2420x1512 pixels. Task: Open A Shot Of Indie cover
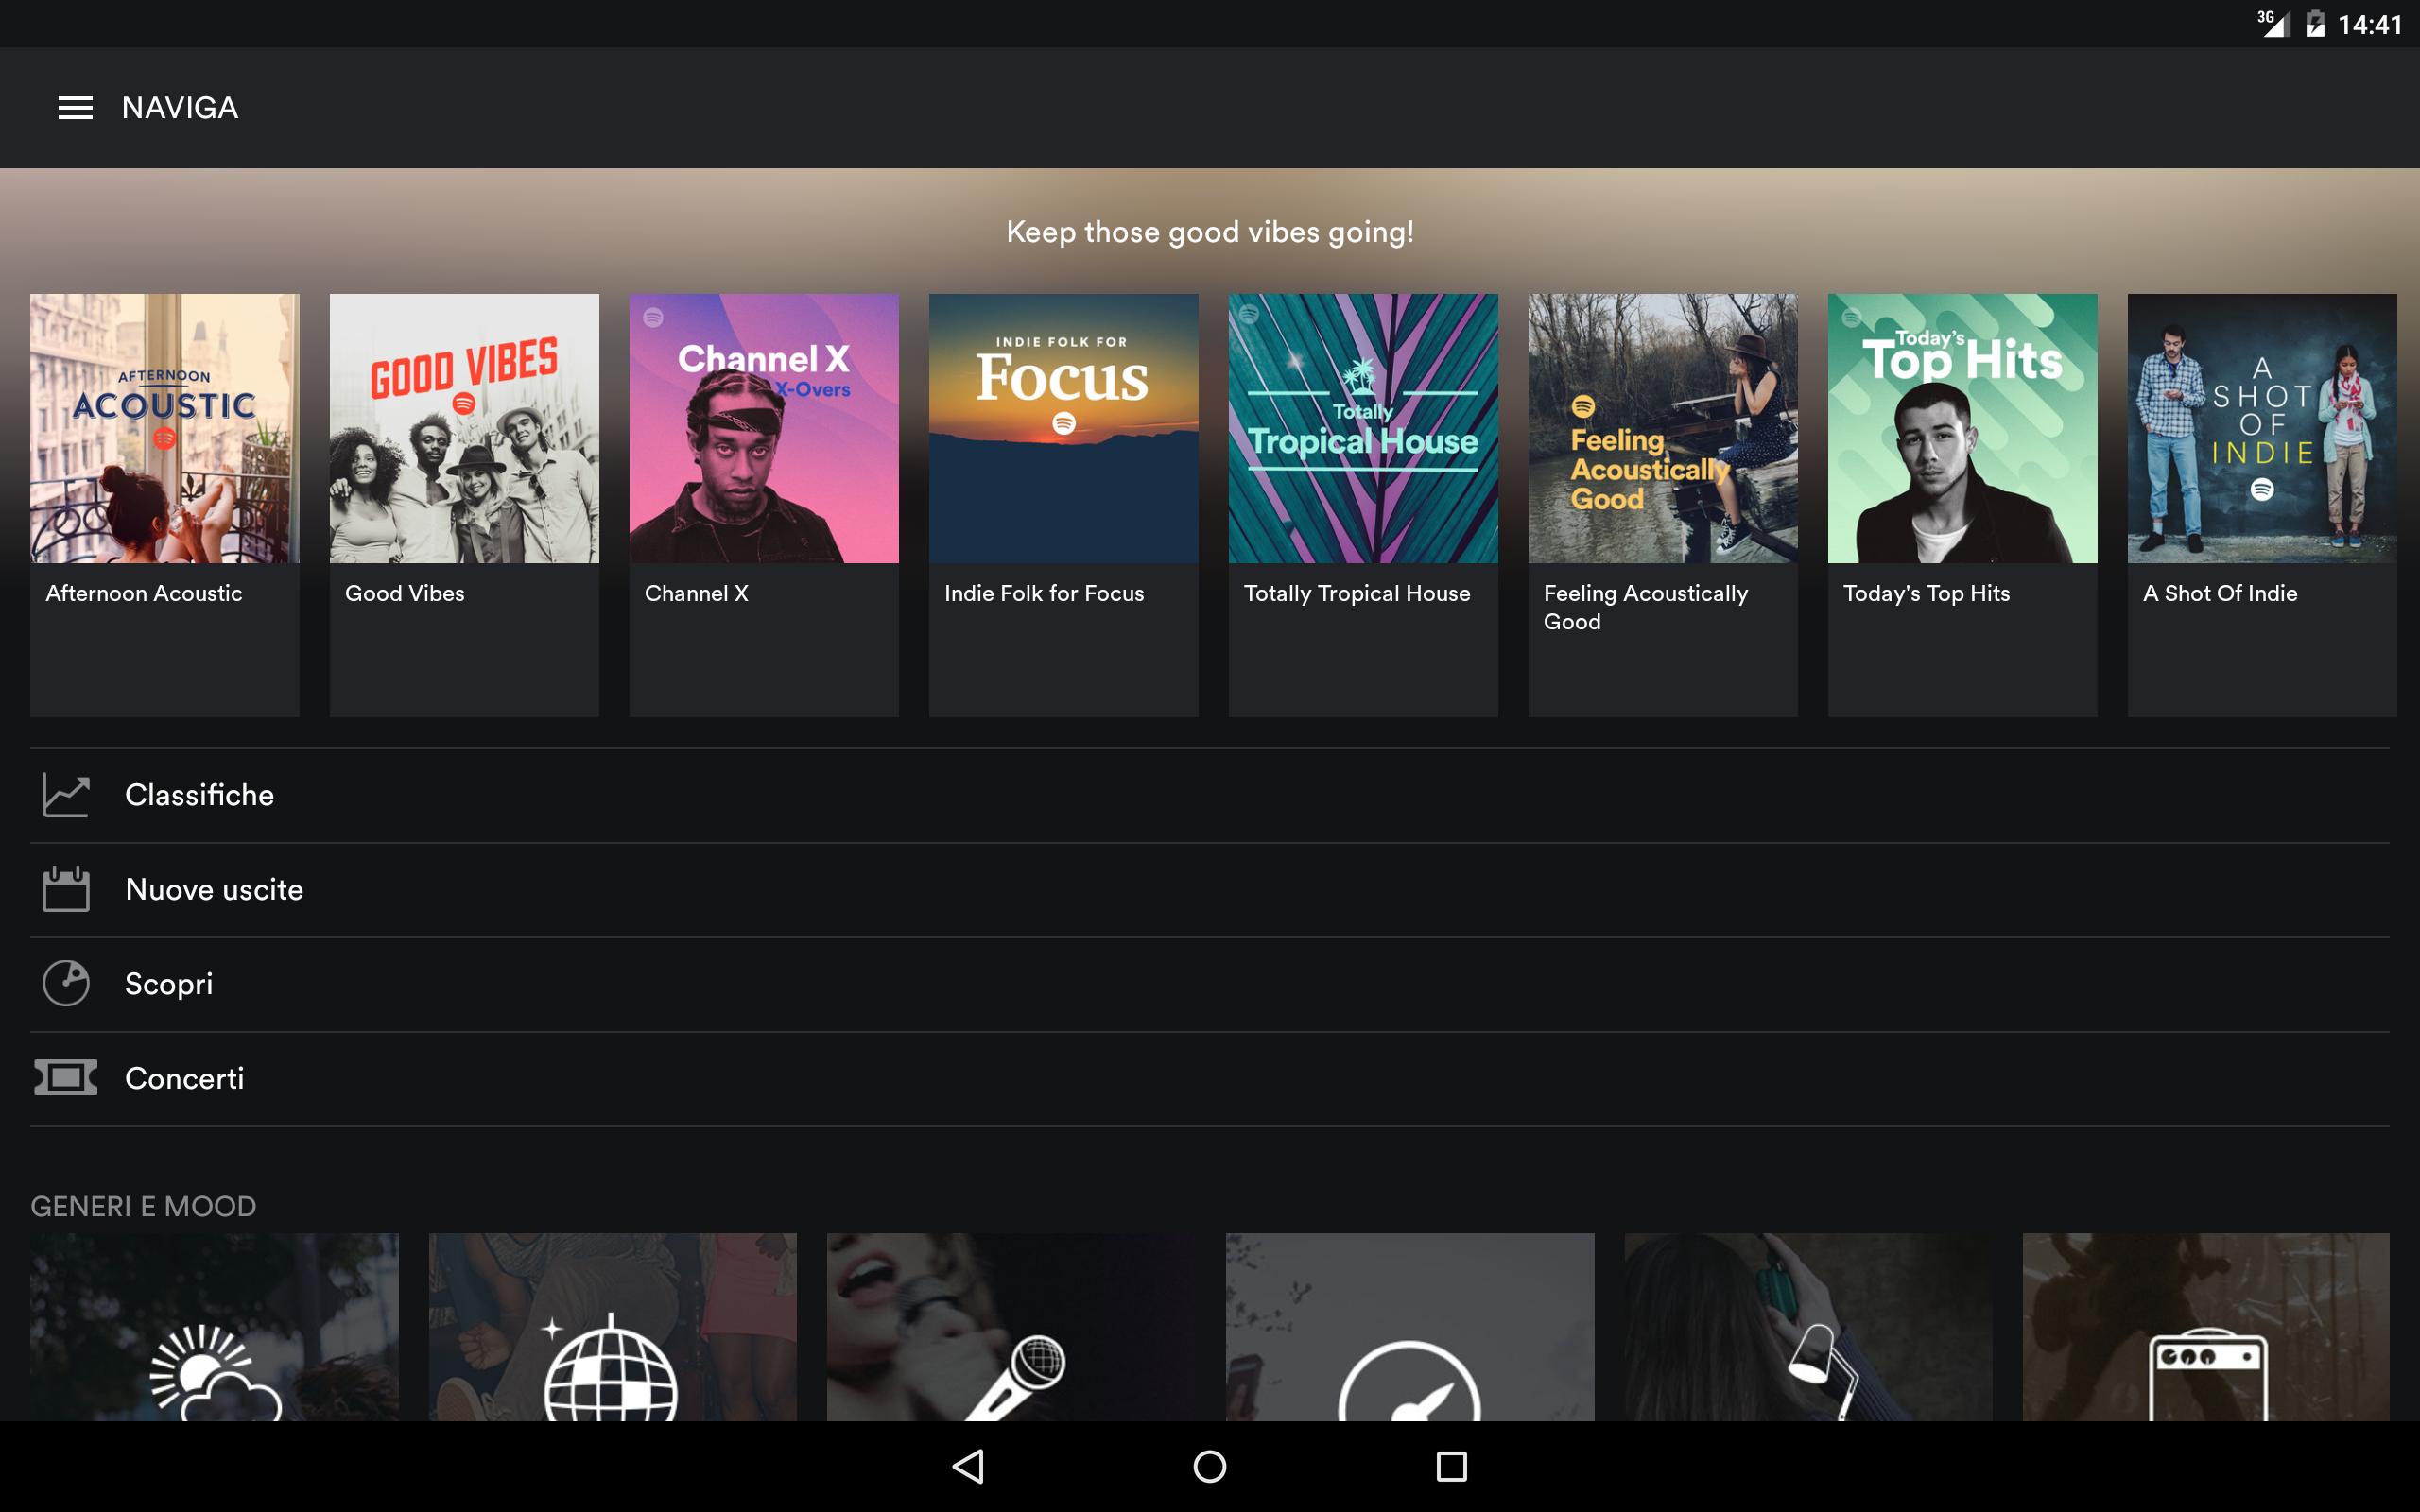click(2262, 428)
